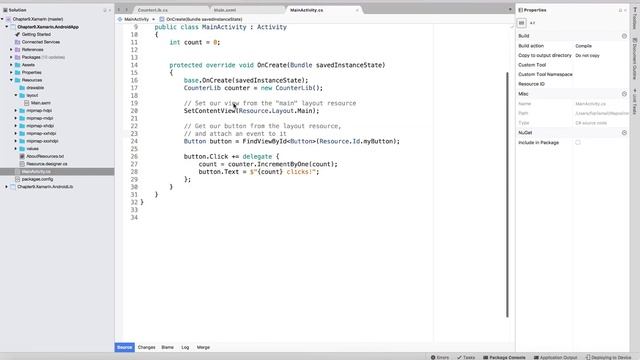Click code line 24 FindViewById statement

[292, 141]
